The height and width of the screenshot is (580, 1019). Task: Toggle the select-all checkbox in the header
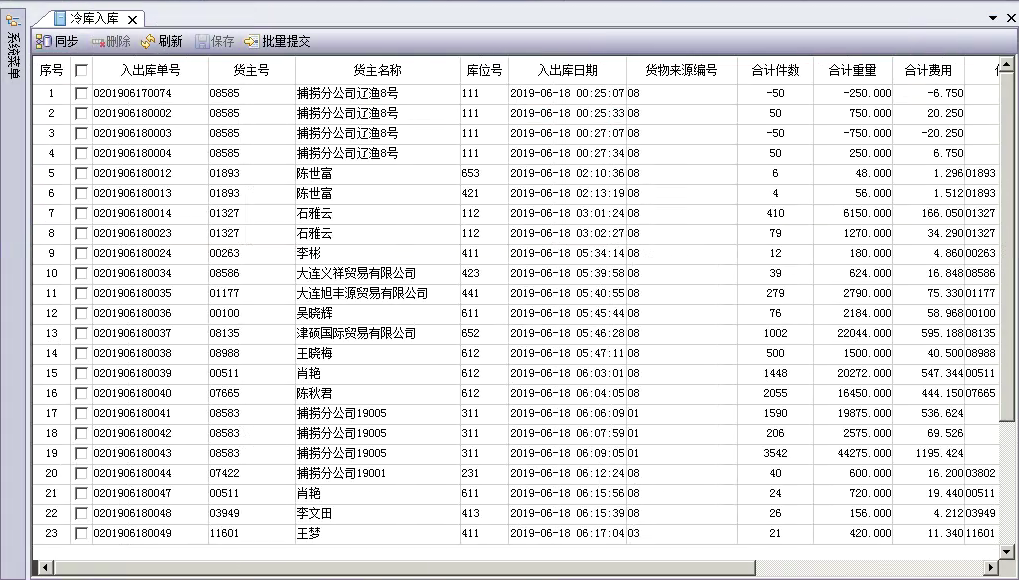coord(81,70)
